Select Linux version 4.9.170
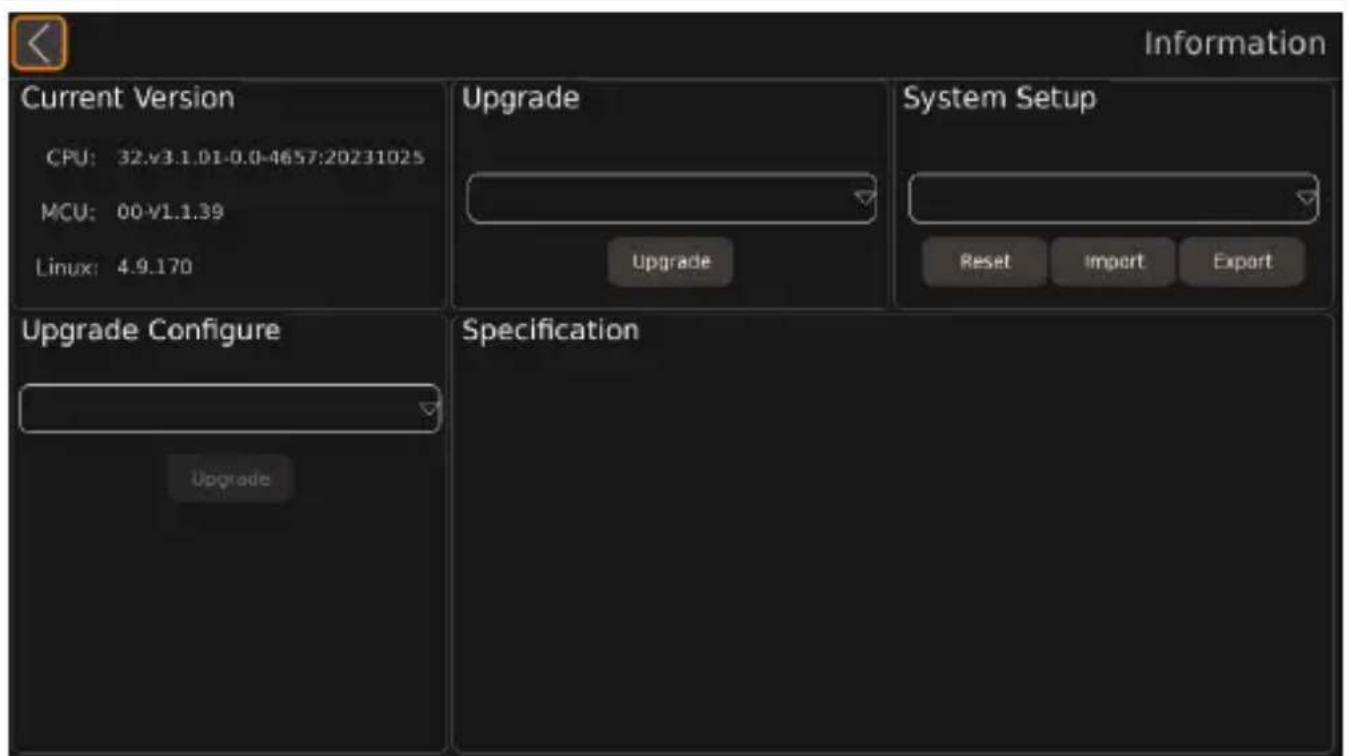1348x756 pixels. (155, 267)
